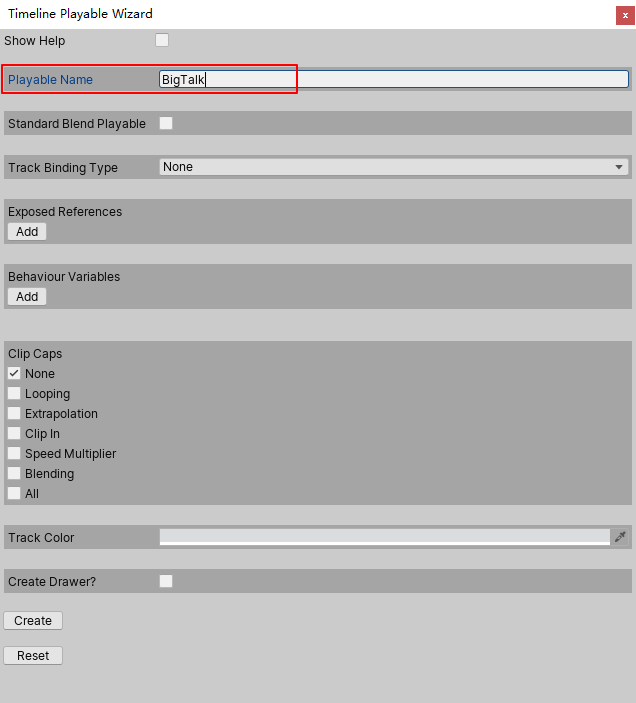This screenshot has height=703, width=636.
Task: Enable the Show Help checkbox
Action: pyautogui.click(x=162, y=40)
